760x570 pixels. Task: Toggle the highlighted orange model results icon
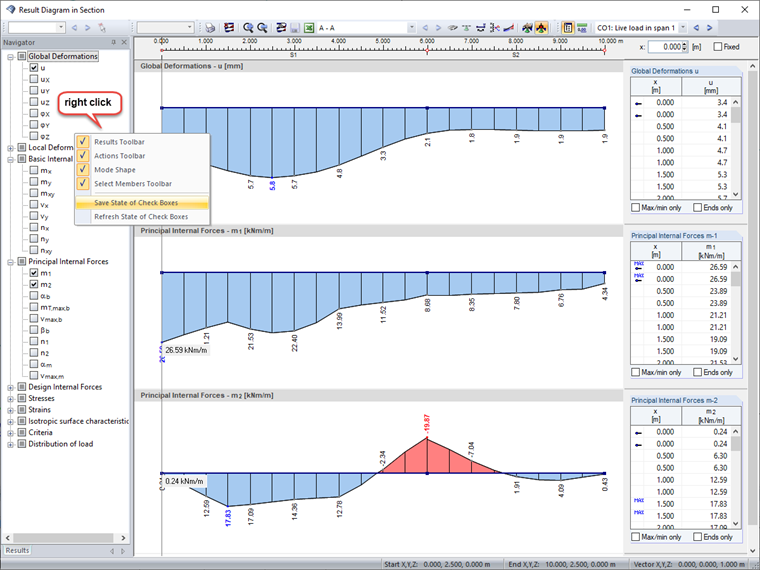(x=541, y=28)
